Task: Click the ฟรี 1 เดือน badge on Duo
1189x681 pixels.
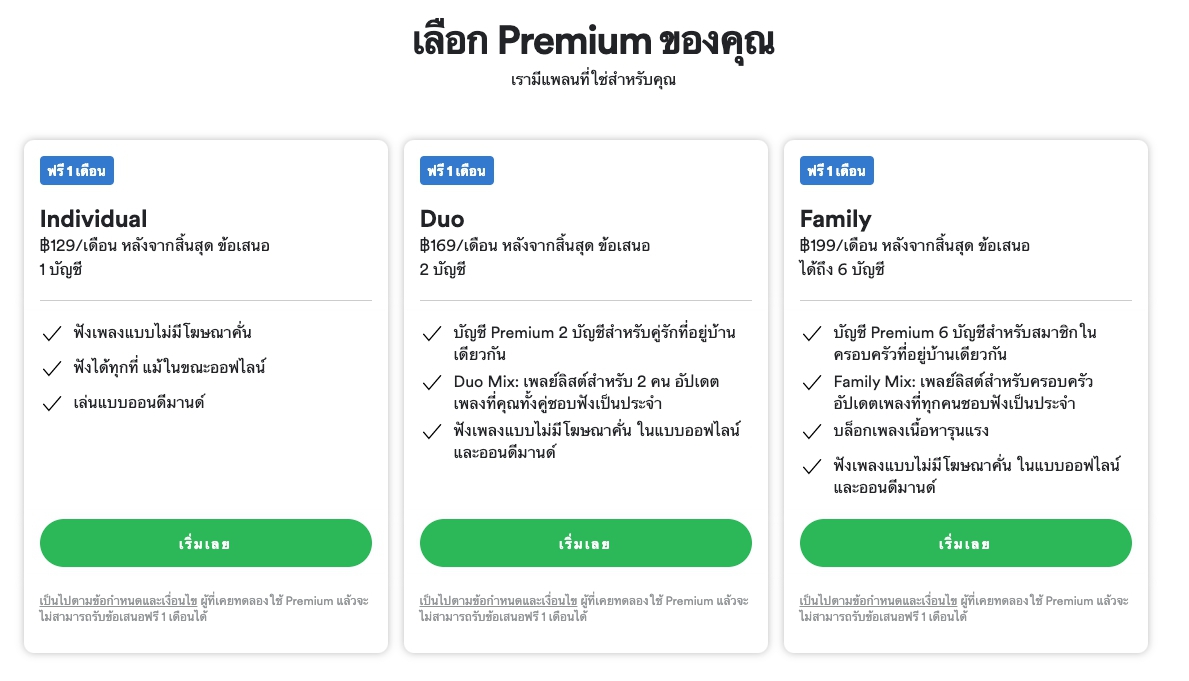Action: pos(457,171)
